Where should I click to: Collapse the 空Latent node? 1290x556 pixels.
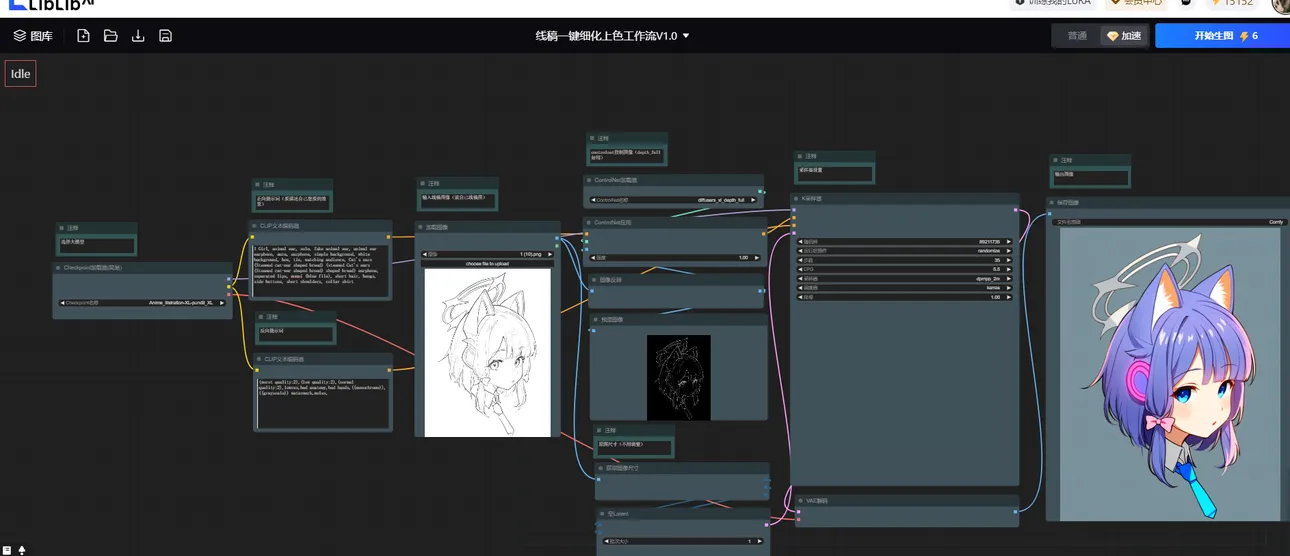click(x=602, y=513)
